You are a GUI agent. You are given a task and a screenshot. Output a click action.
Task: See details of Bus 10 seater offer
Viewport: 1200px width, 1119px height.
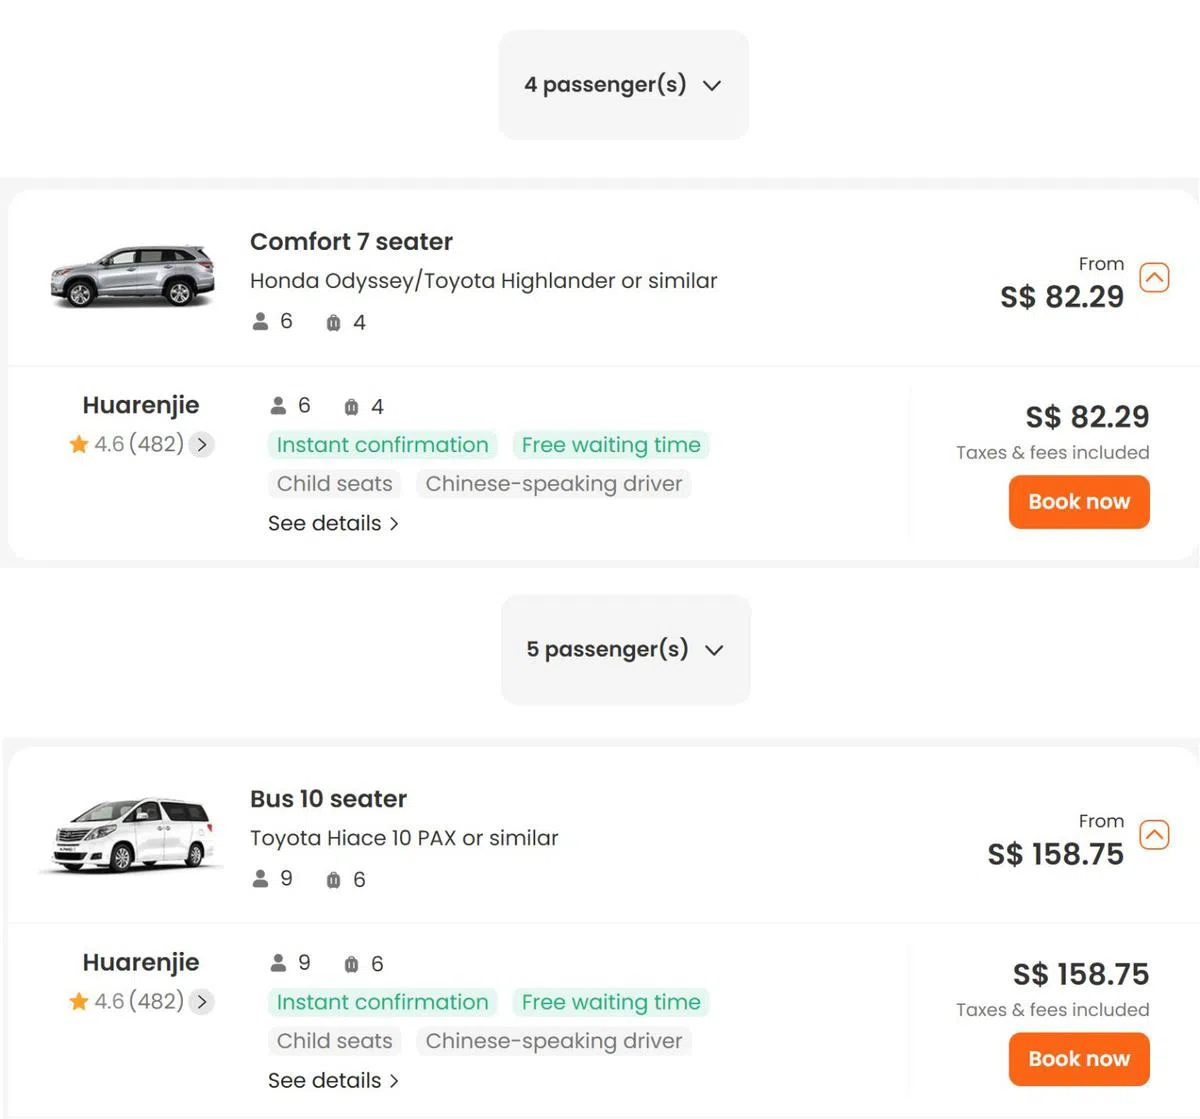click(x=333, y=1081)
